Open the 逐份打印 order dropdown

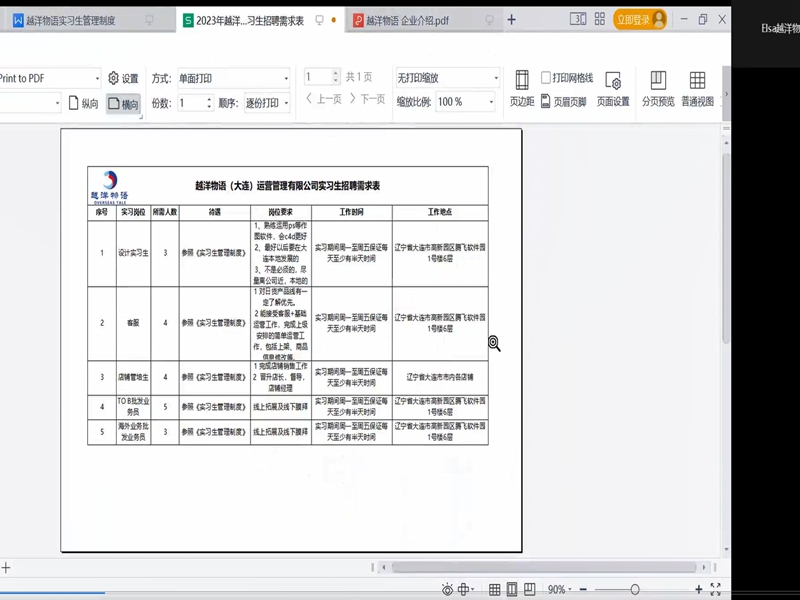click(267, 103)
